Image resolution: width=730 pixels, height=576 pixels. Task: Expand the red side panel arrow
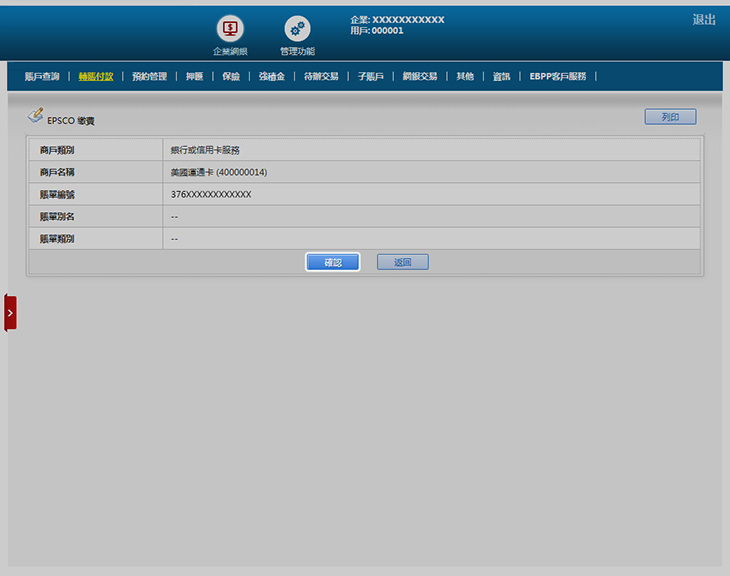(x=10, y=312)
